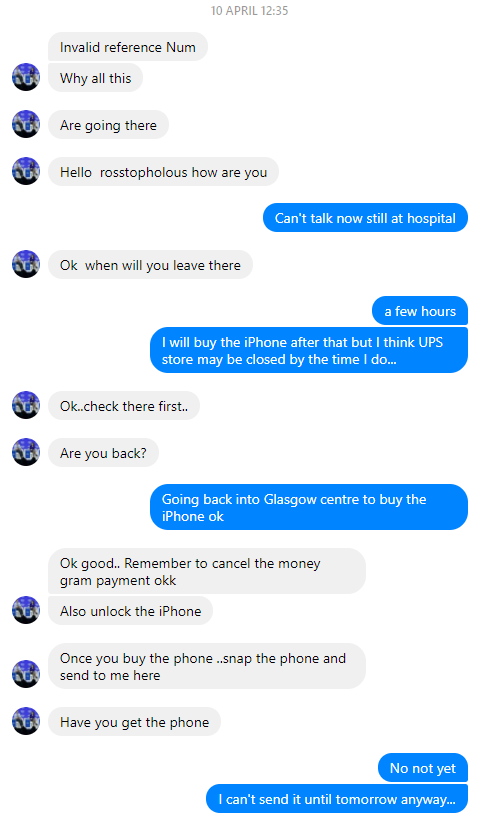Click the avatar beside 'Have you get the phone'
The image size is (500, 820).
point(26,721)
